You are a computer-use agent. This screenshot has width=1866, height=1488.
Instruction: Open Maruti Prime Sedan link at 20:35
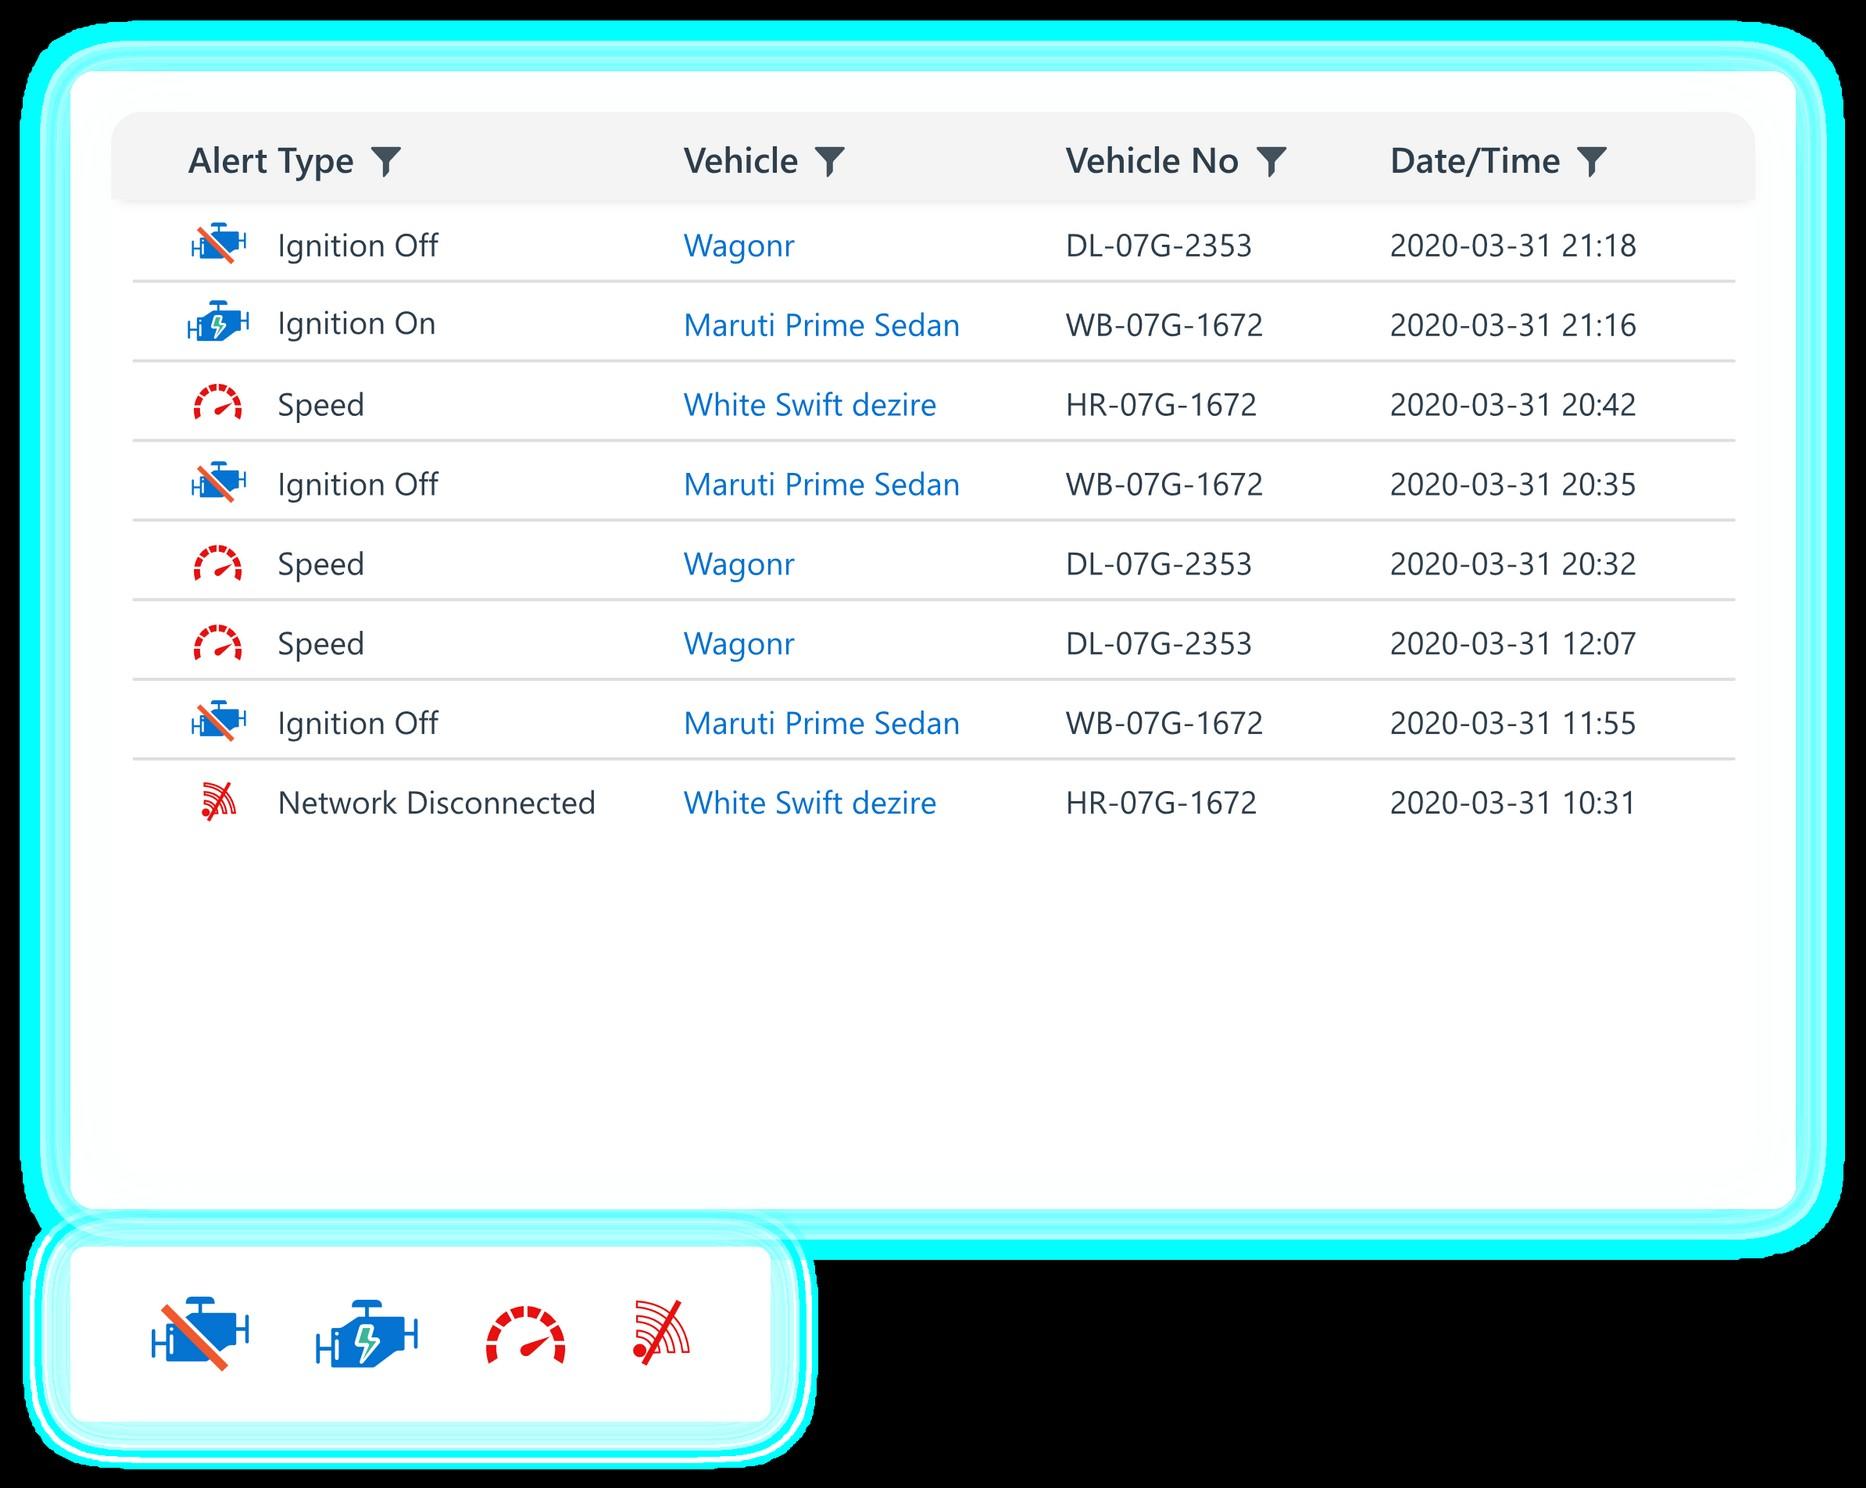click(x=822, y=485)
